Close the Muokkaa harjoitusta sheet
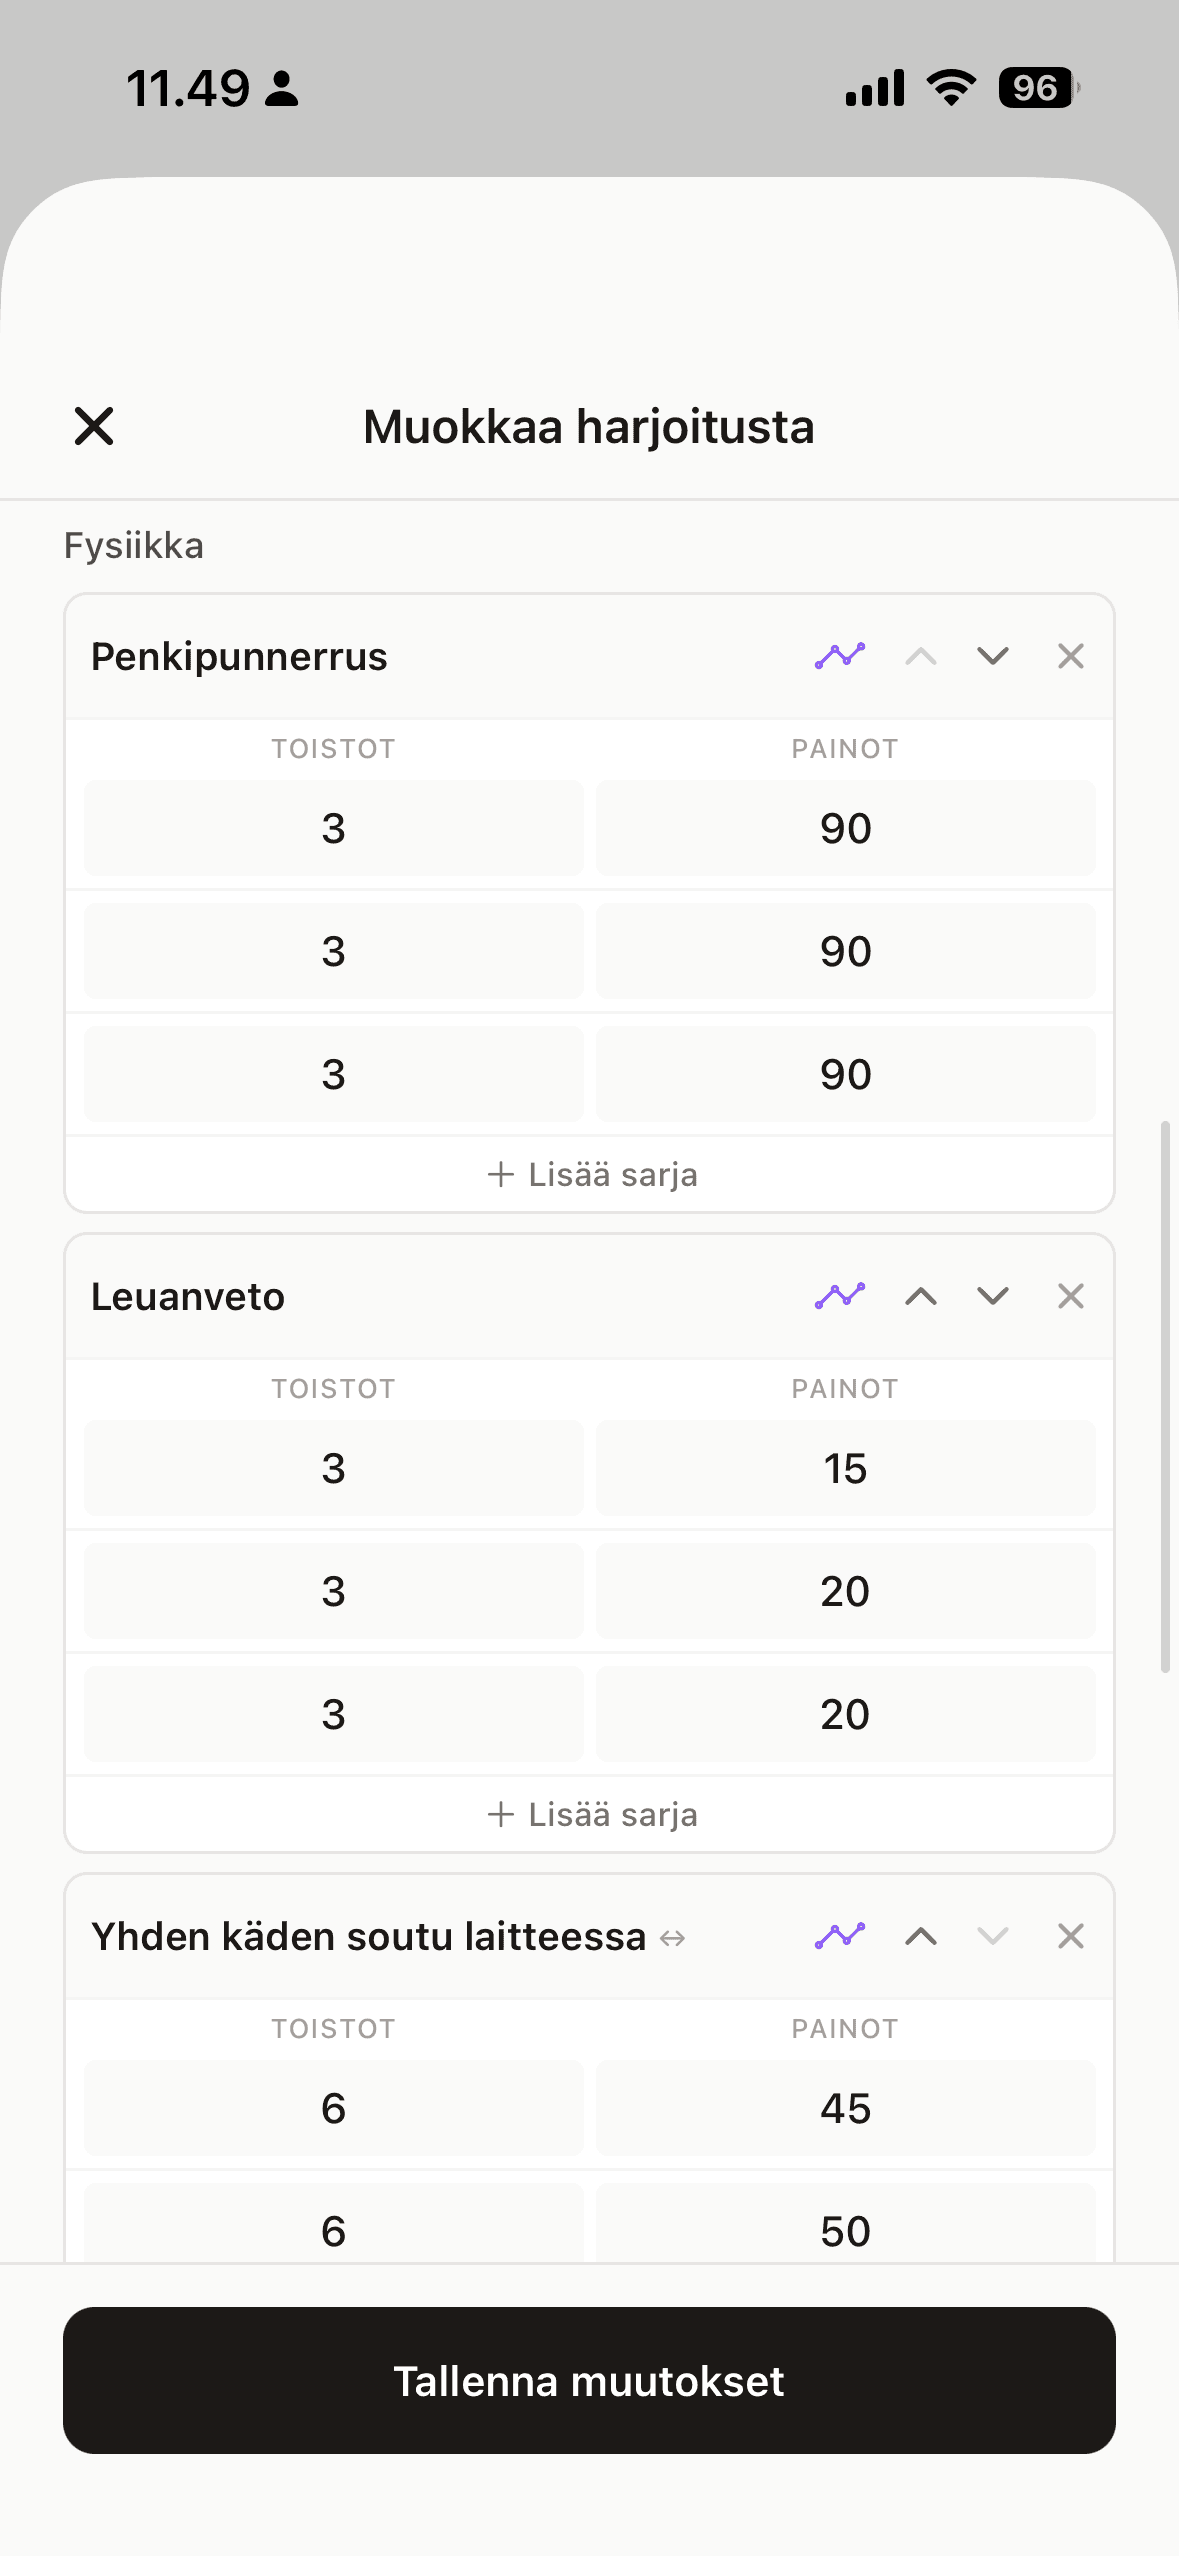This screenshot has height=2556, width=1179. (94, 426)
